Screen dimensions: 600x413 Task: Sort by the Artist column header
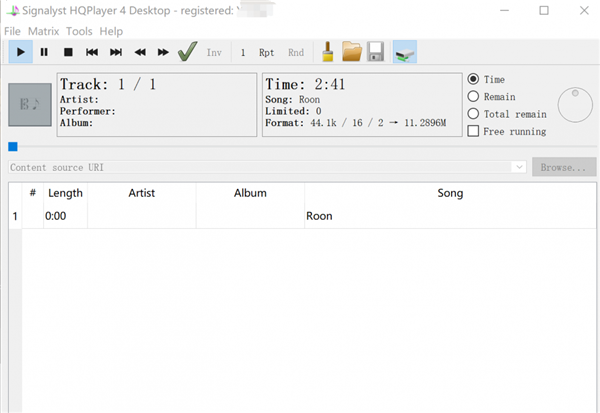pyautogui.click(x=142, y=193)
